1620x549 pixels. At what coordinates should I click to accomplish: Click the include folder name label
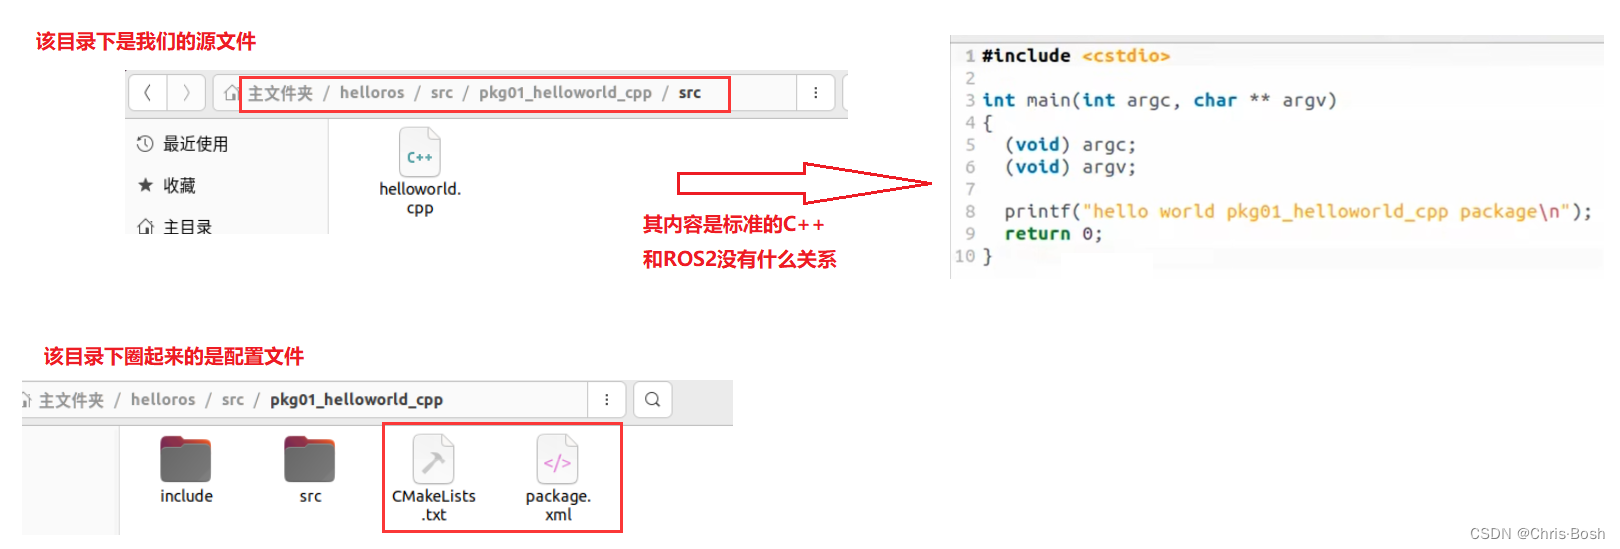coord(186,496)
